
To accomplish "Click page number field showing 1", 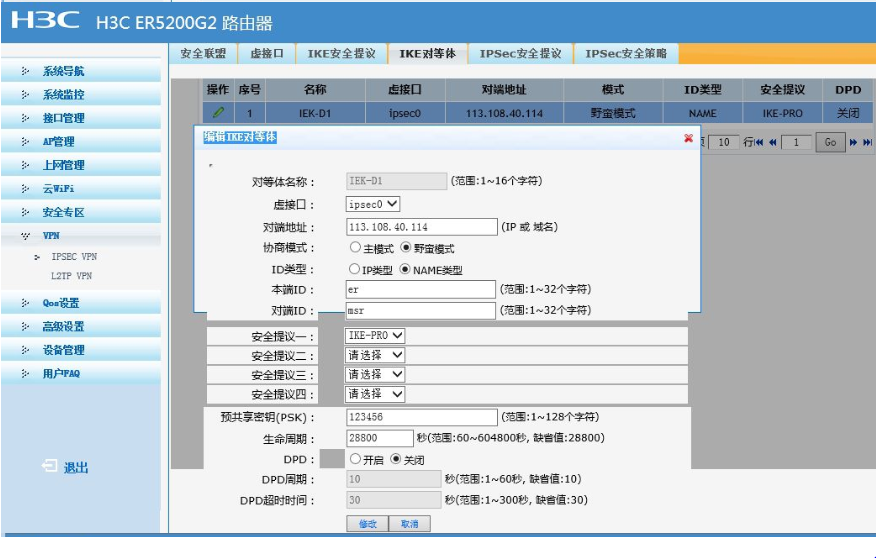I will [796, 142].
